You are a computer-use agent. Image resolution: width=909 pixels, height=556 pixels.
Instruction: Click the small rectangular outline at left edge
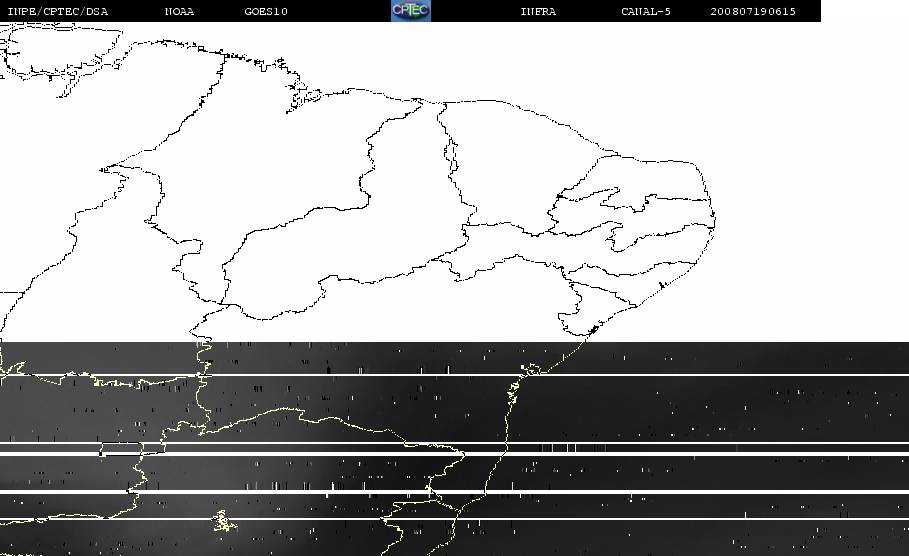pos(118,450)
